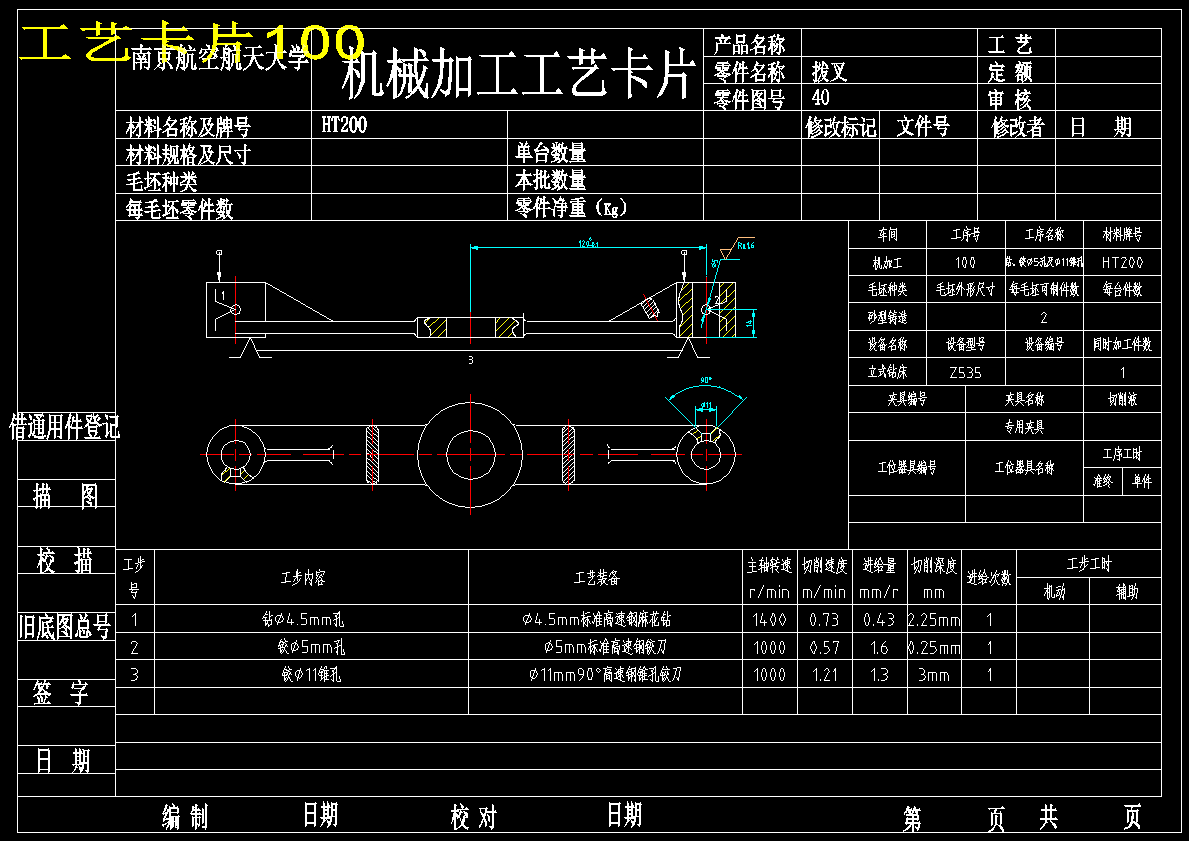Select the 工序名称 header cell

1044,234
